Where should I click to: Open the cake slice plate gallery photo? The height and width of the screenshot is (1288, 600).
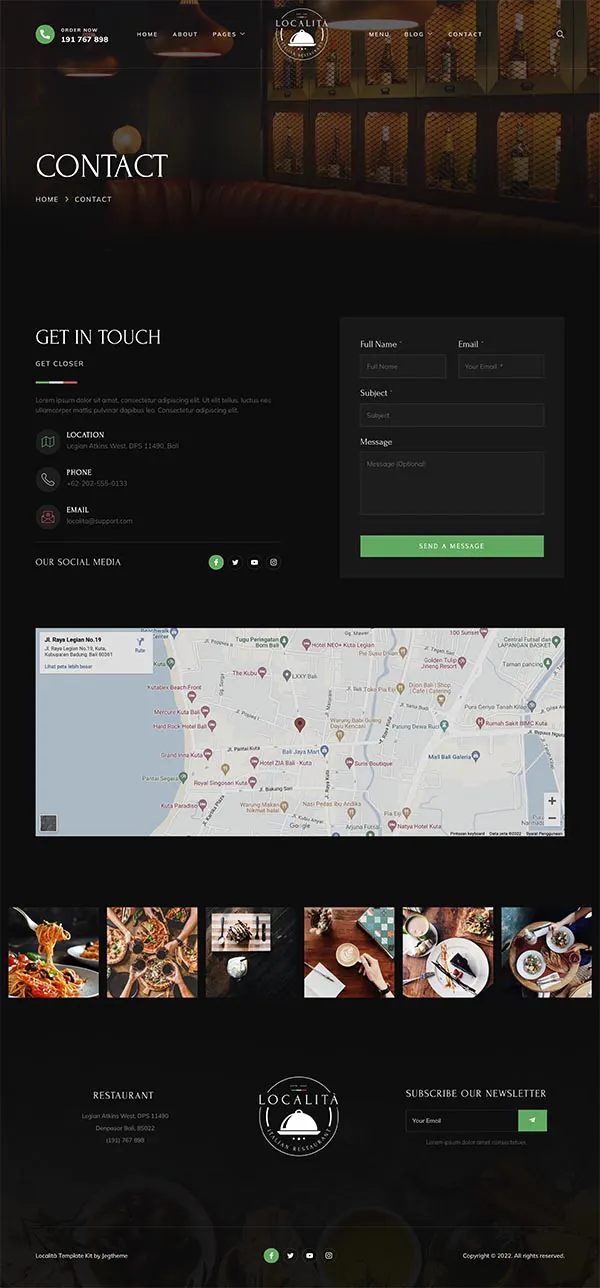pos(448,952)
